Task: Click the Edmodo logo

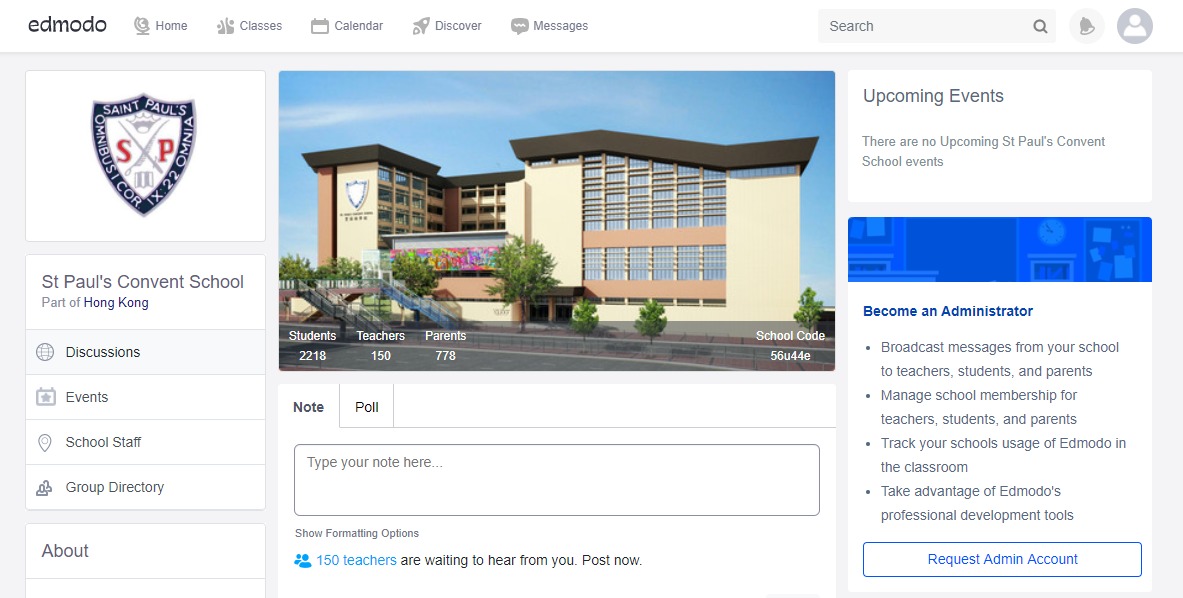Action: tap(67, 25)
